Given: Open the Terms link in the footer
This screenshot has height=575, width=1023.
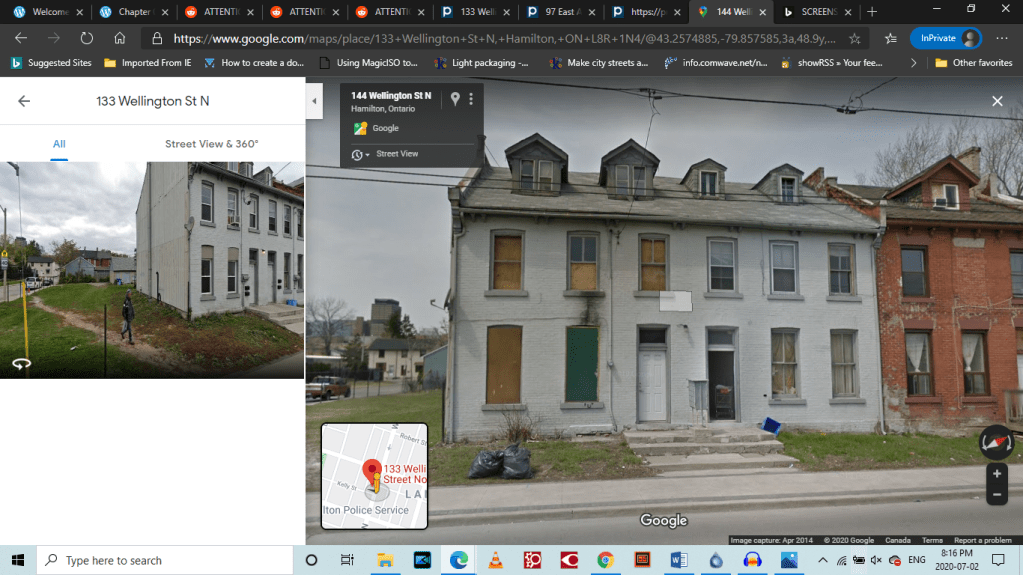Looking at the screenshot, I should [932, 540].
